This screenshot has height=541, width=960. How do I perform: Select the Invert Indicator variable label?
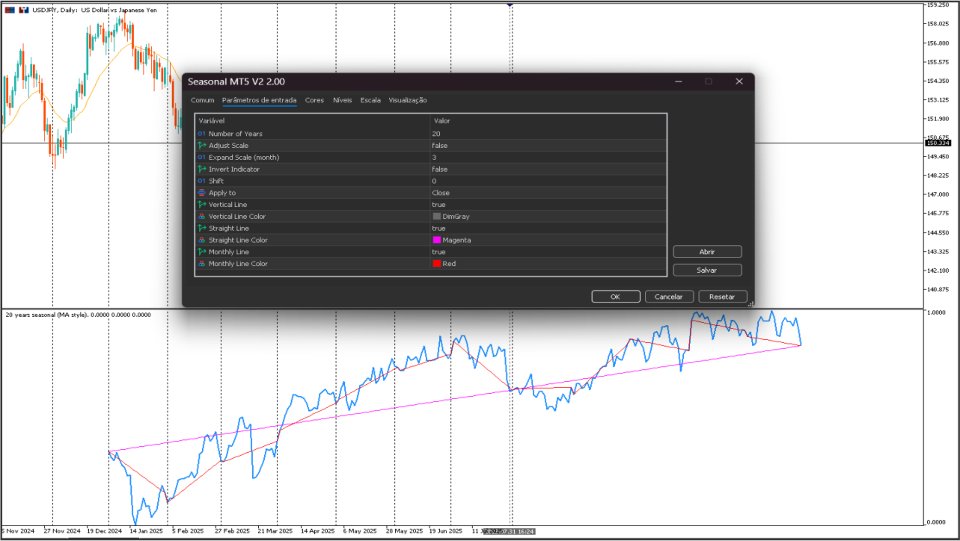pyautogui.click(x=234, y=170)
